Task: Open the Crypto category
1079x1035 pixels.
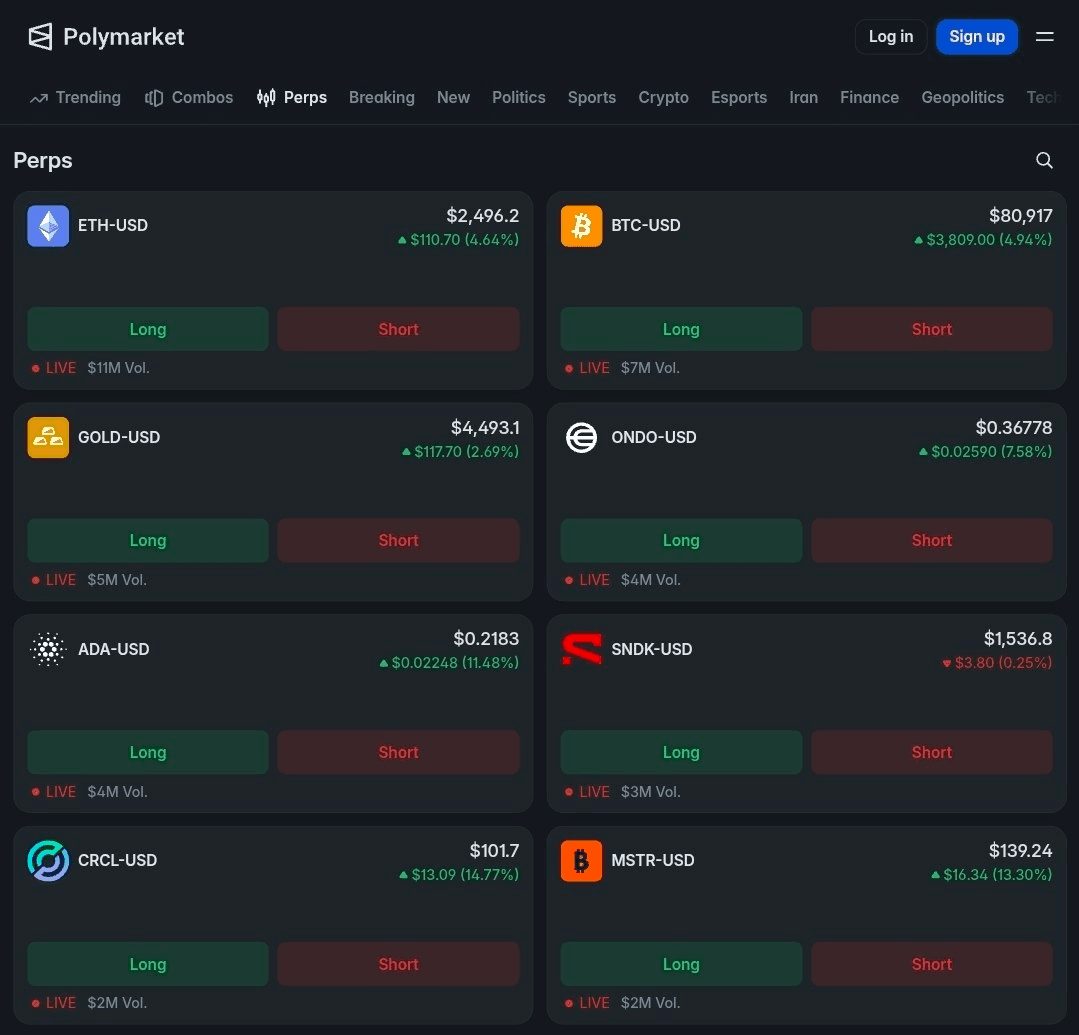Action: click(663, 98)
